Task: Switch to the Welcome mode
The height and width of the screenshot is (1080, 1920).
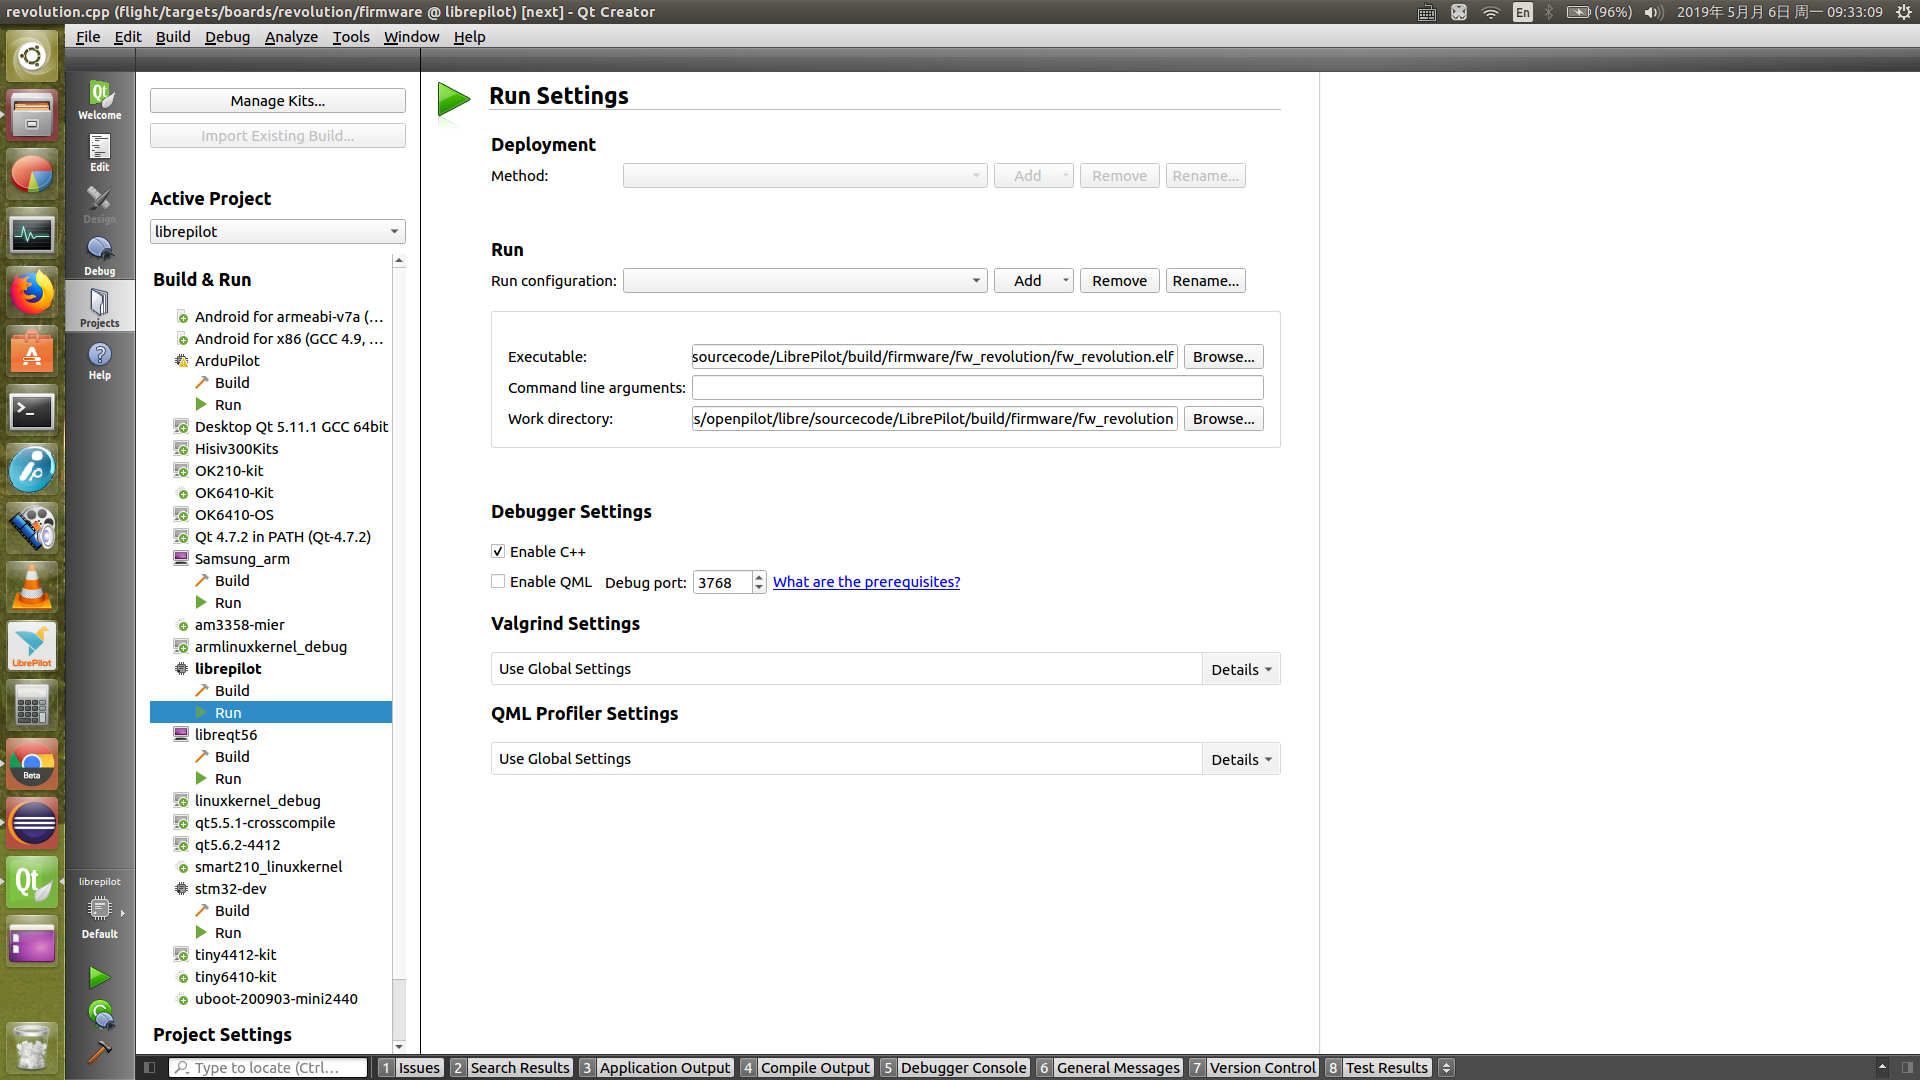Action: [x=99, y=98]
